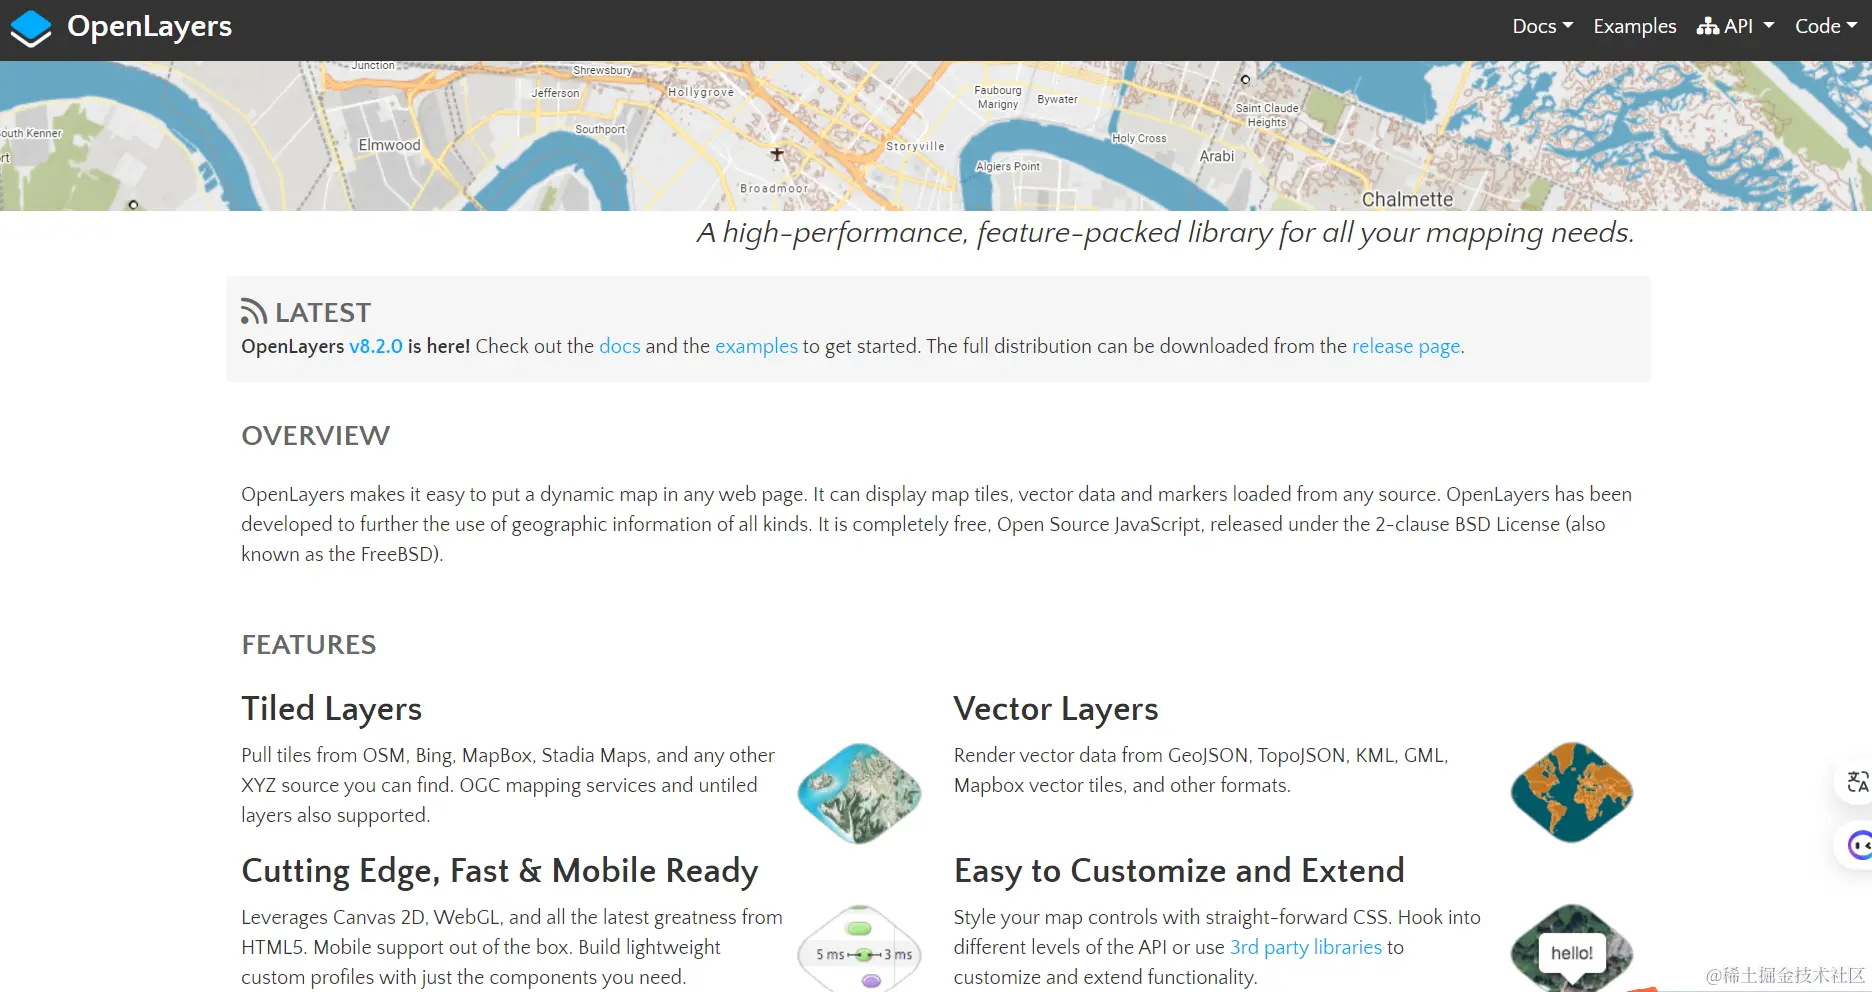Follow the examples link in Latest

point(756,346)
